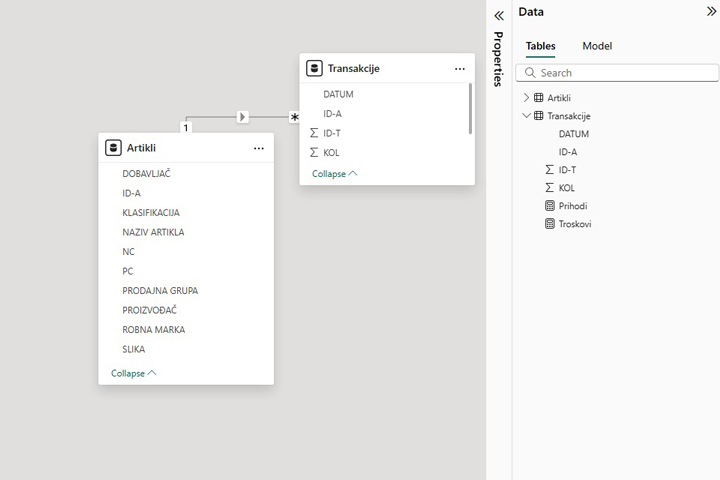Select the DATUM field in Data pane

click(573, 134)
